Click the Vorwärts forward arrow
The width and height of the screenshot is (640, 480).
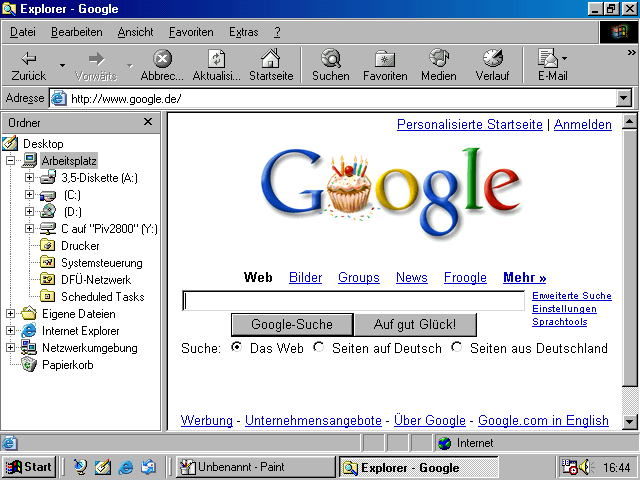coord(96,65)
